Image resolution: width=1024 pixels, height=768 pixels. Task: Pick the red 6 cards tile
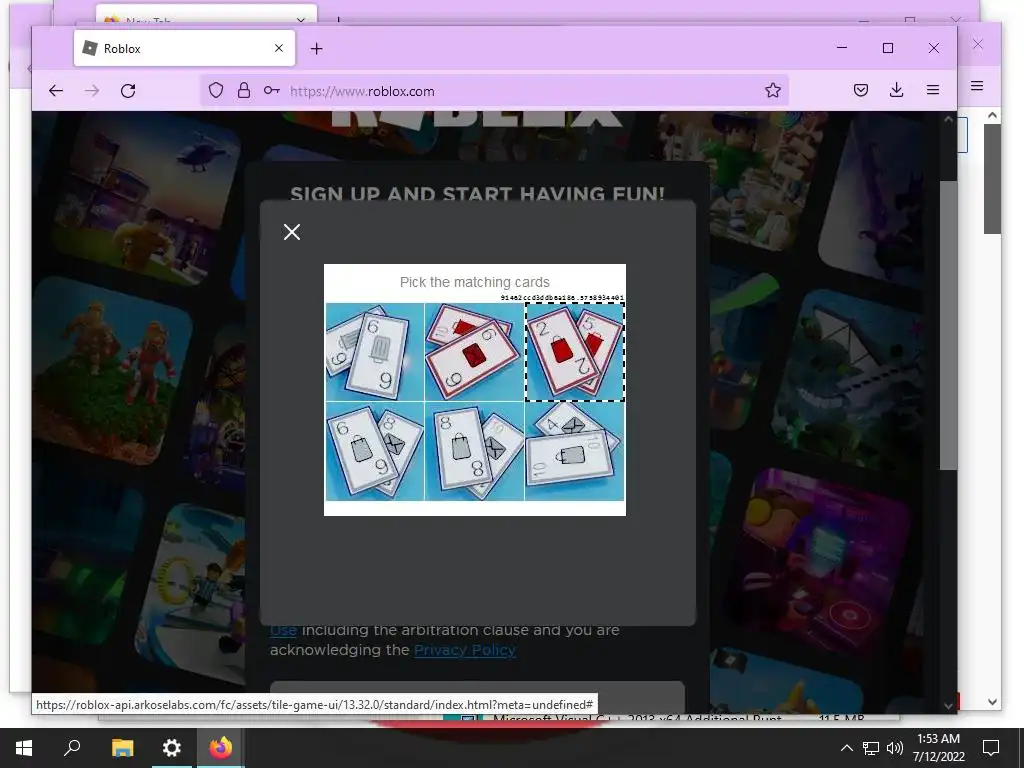[475, 352]
